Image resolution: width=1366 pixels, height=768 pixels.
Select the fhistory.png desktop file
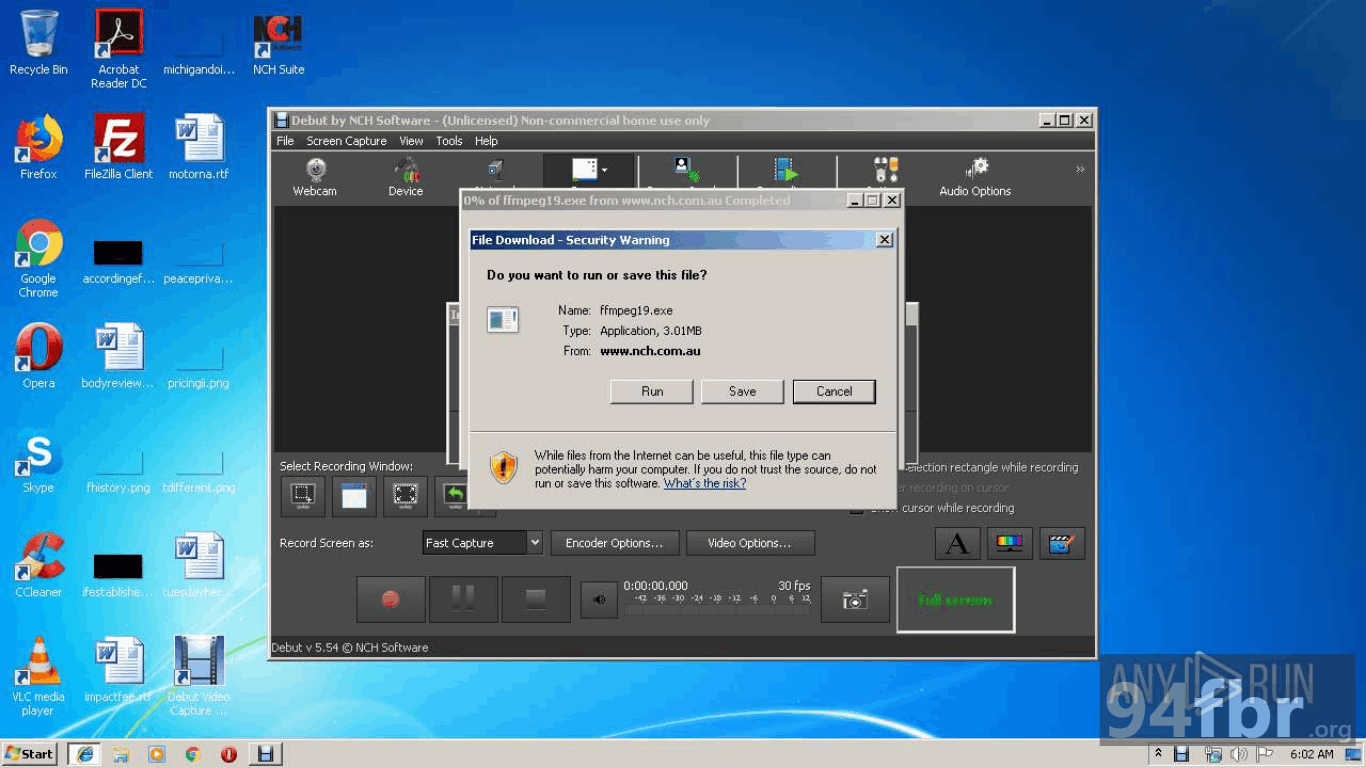point(119,470)
